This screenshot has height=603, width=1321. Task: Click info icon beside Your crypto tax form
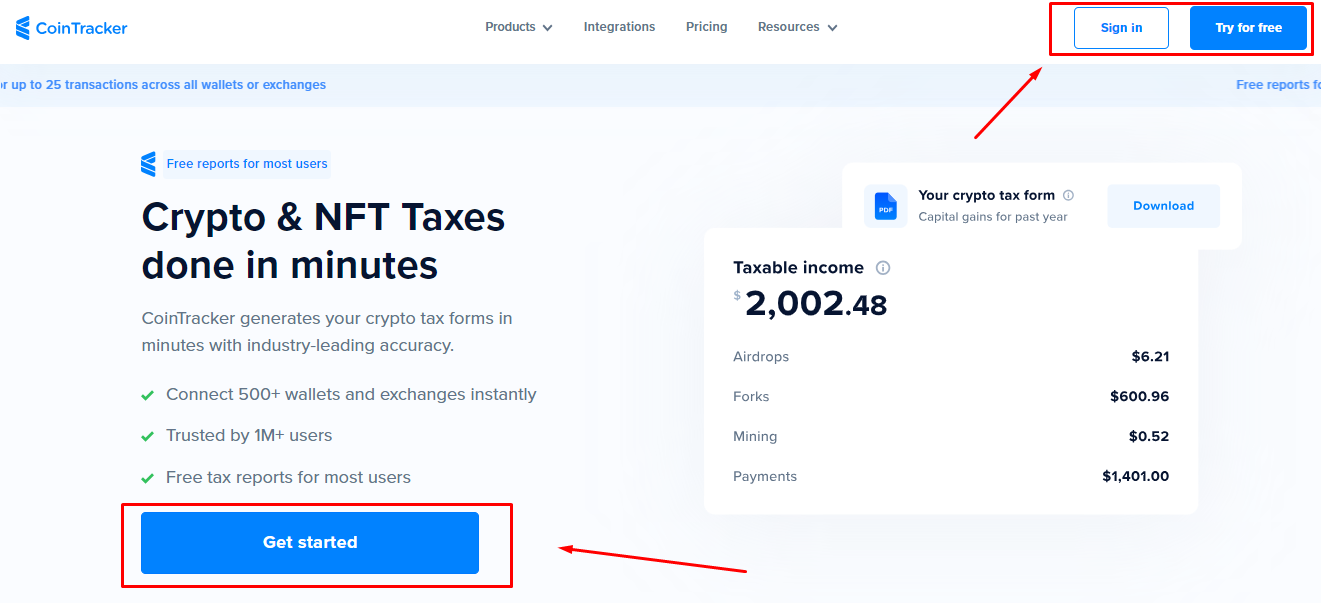click(x=1068, y=196)
